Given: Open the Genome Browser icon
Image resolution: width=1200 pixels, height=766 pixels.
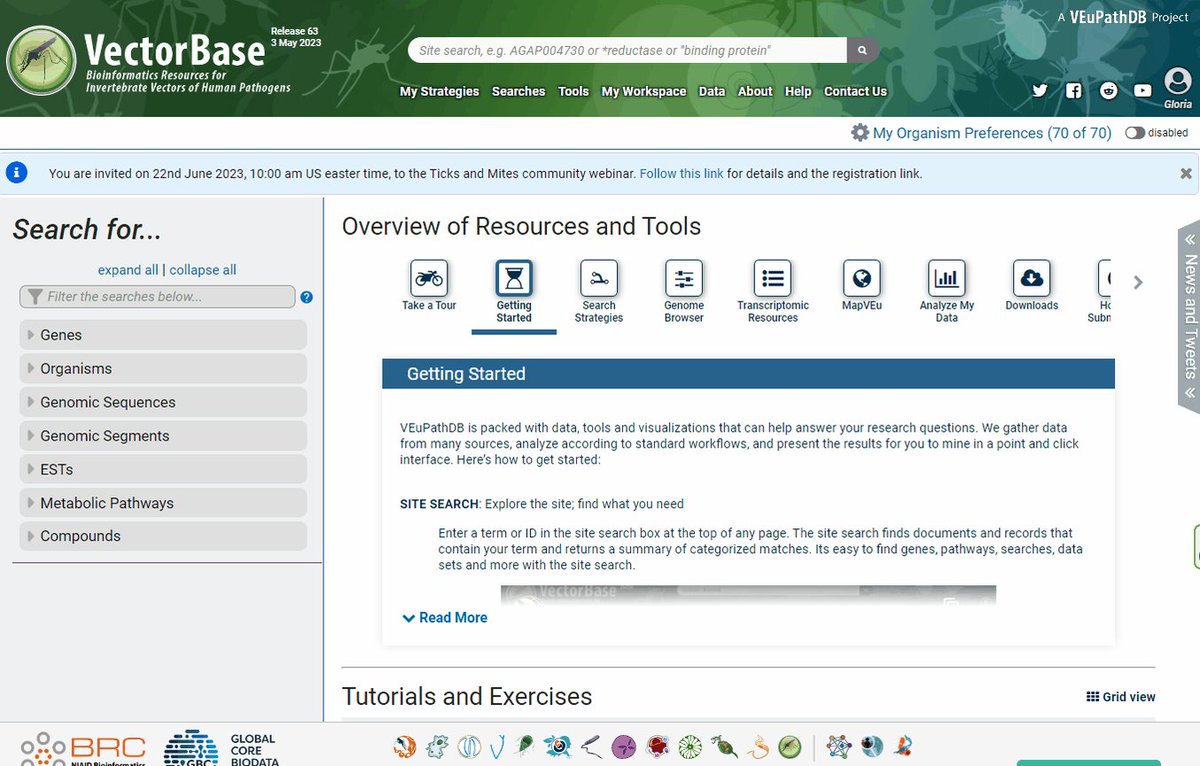Looking at the screenshot, I should [684, 277].
